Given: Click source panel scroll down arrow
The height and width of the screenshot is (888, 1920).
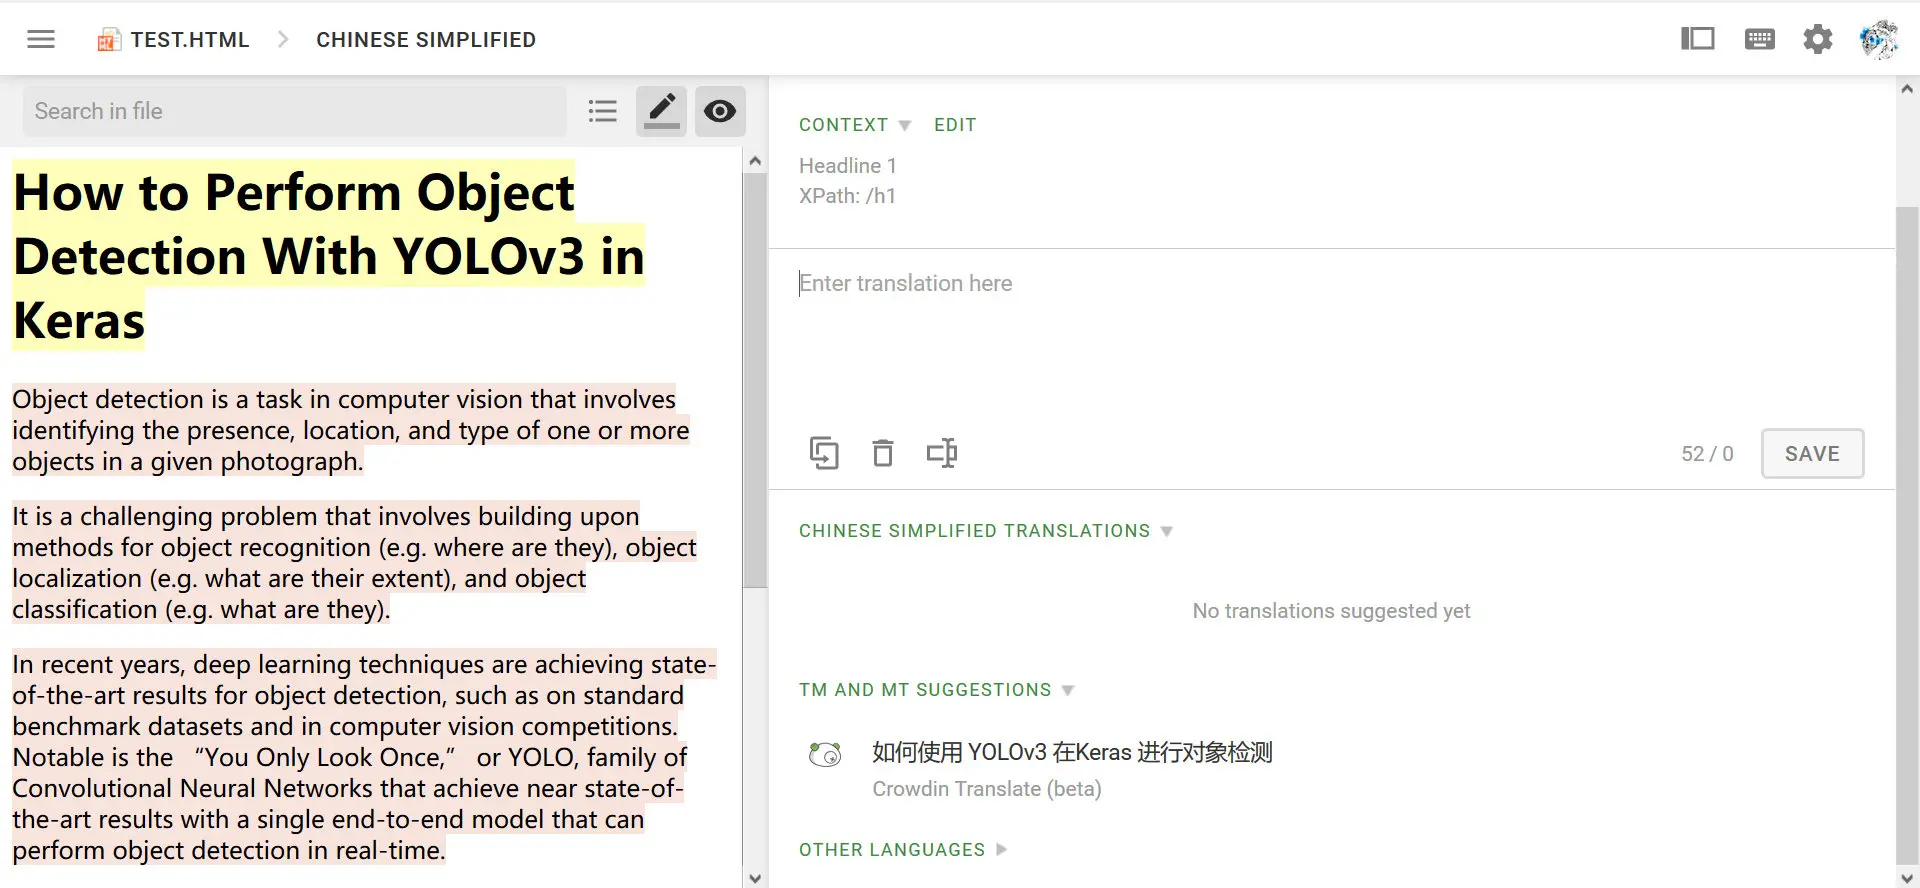Looking at the screenshot, I should [755, 878].
